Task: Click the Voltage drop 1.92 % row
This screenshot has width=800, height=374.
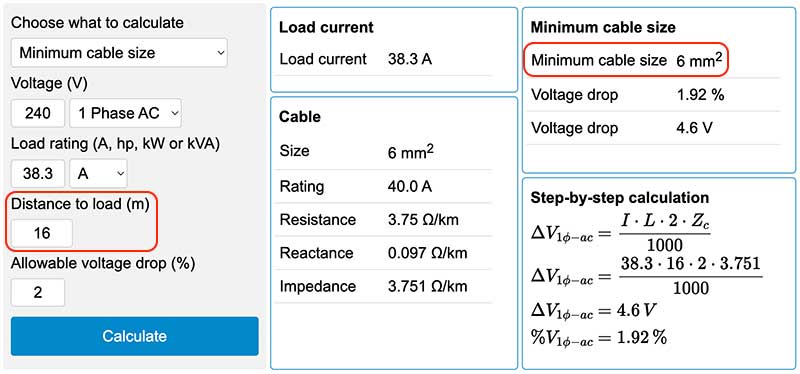Action: tap(654, 95)
